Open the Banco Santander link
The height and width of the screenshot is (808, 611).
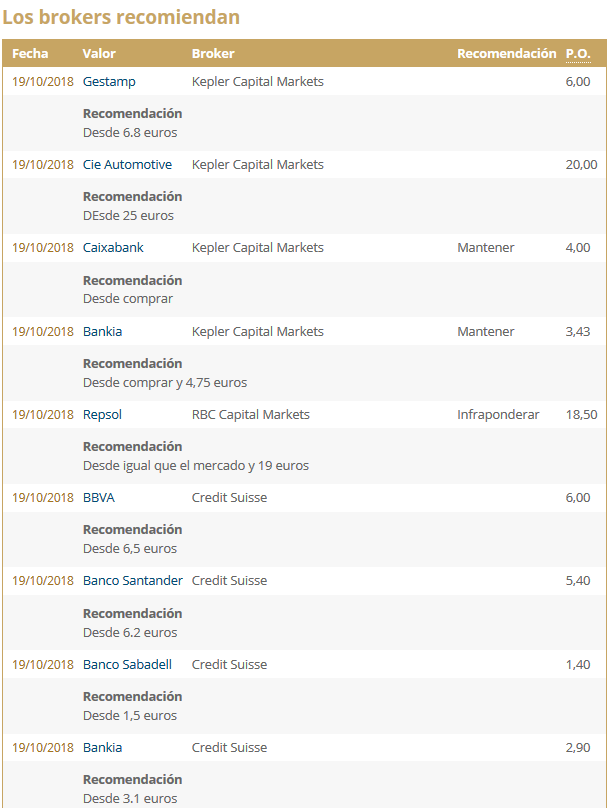tap(133, 580)
